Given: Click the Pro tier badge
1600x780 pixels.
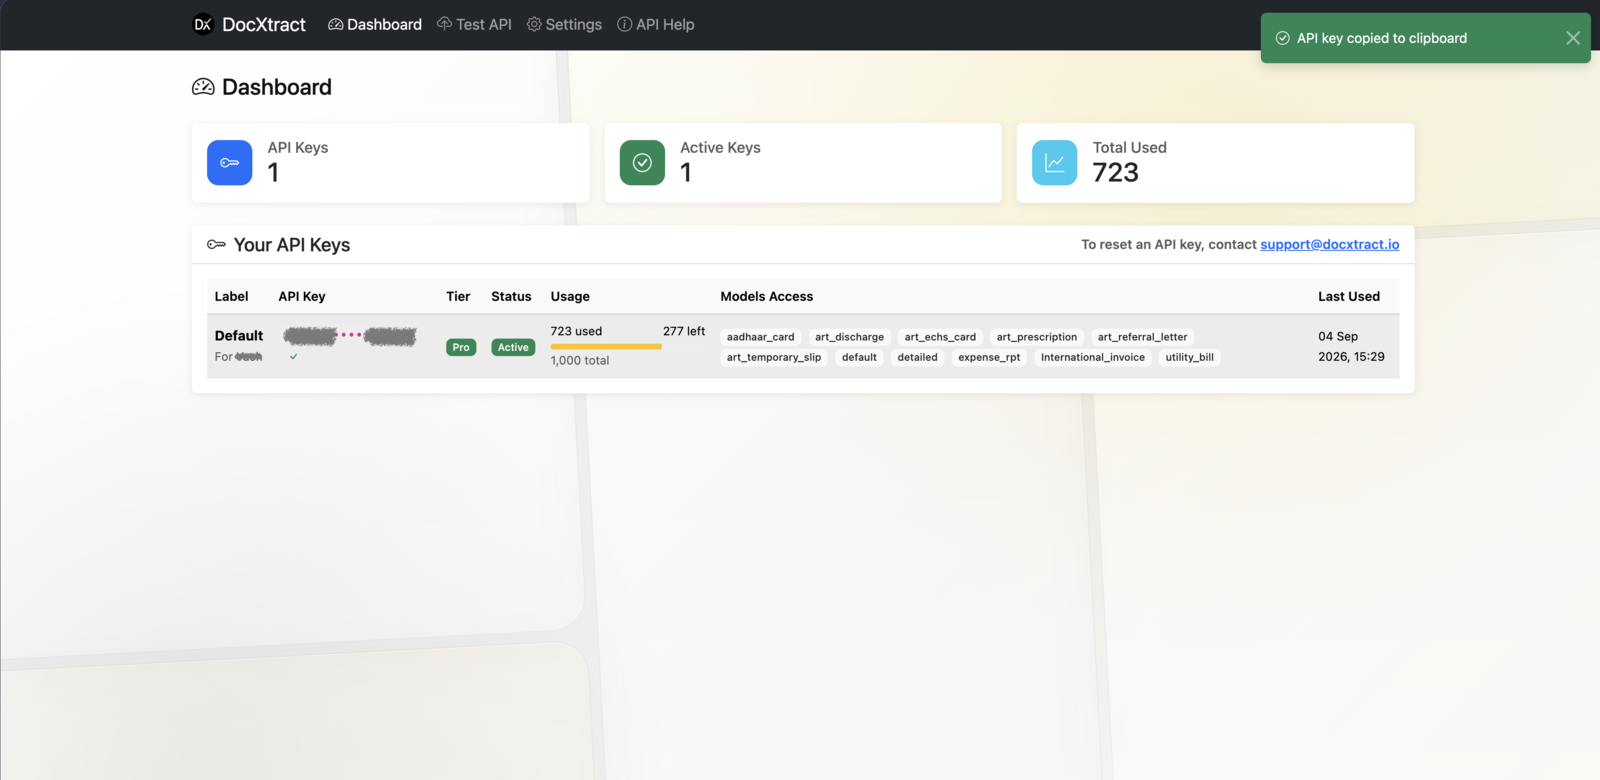Looking at the screenshot, I should pyautogui.click(x=461, y=347).
